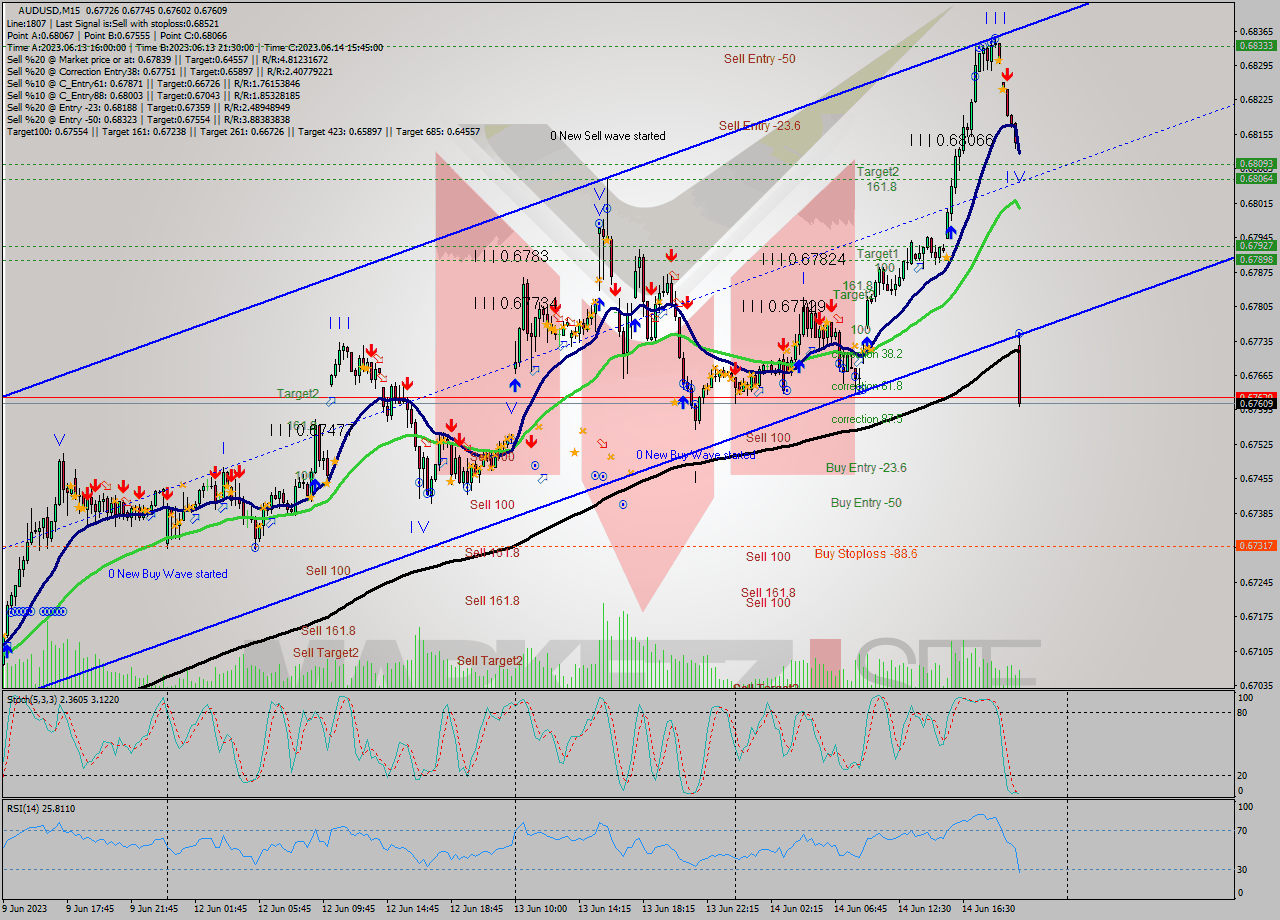Click the 0.67385 price axis value
1280x920 pixels.
pyautogui.click(x=1258, y=513)
